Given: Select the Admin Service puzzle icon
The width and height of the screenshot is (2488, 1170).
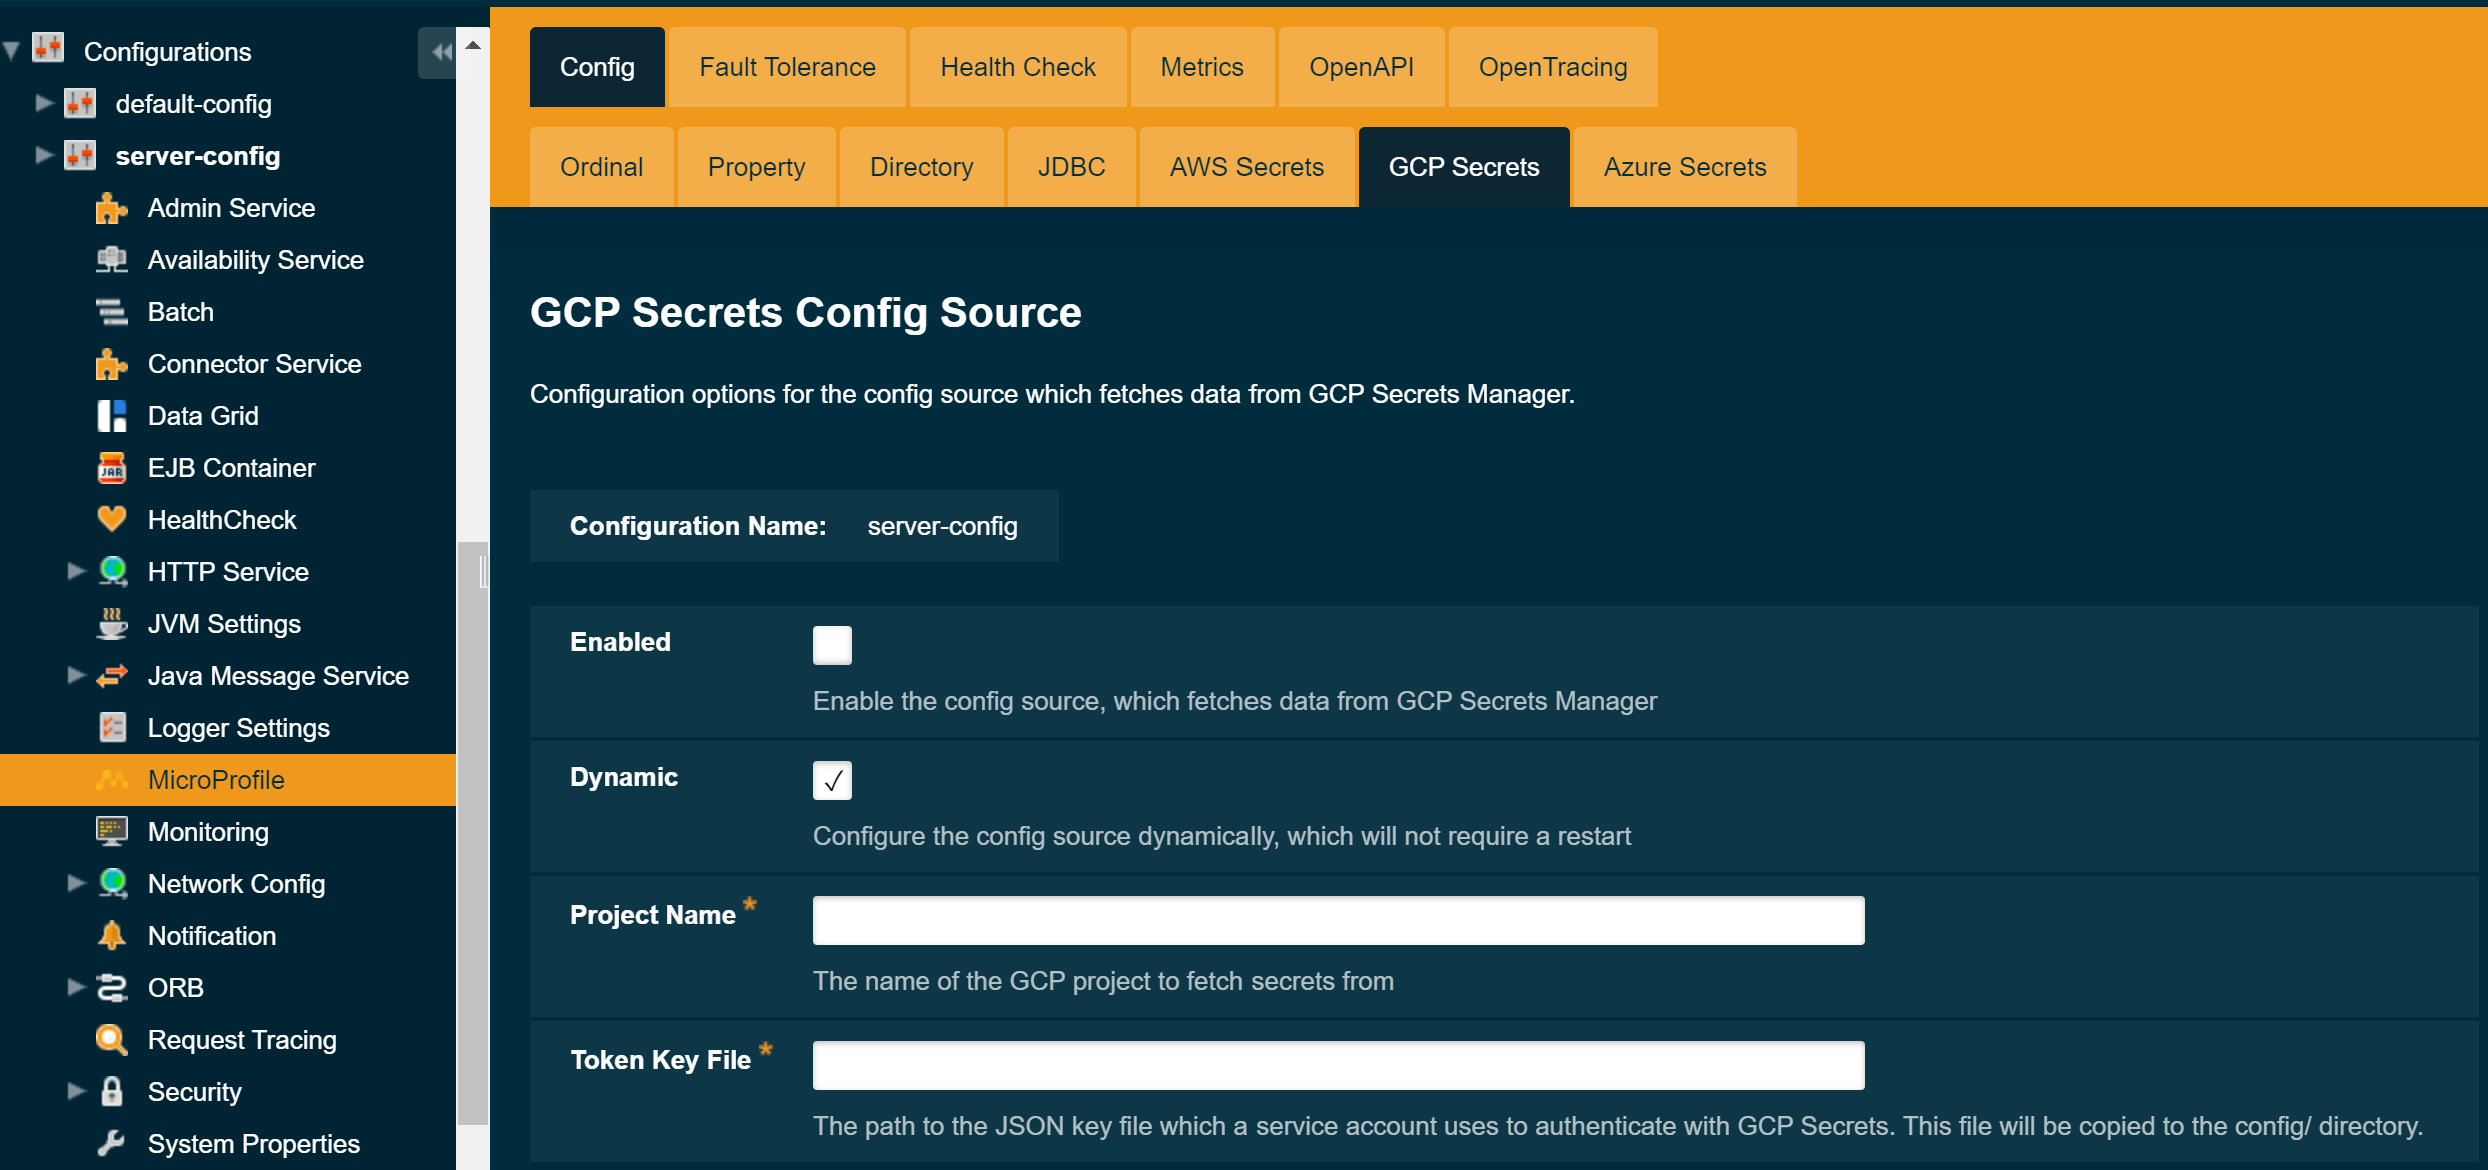Looking at the screenshot, I should pos(112,208).
